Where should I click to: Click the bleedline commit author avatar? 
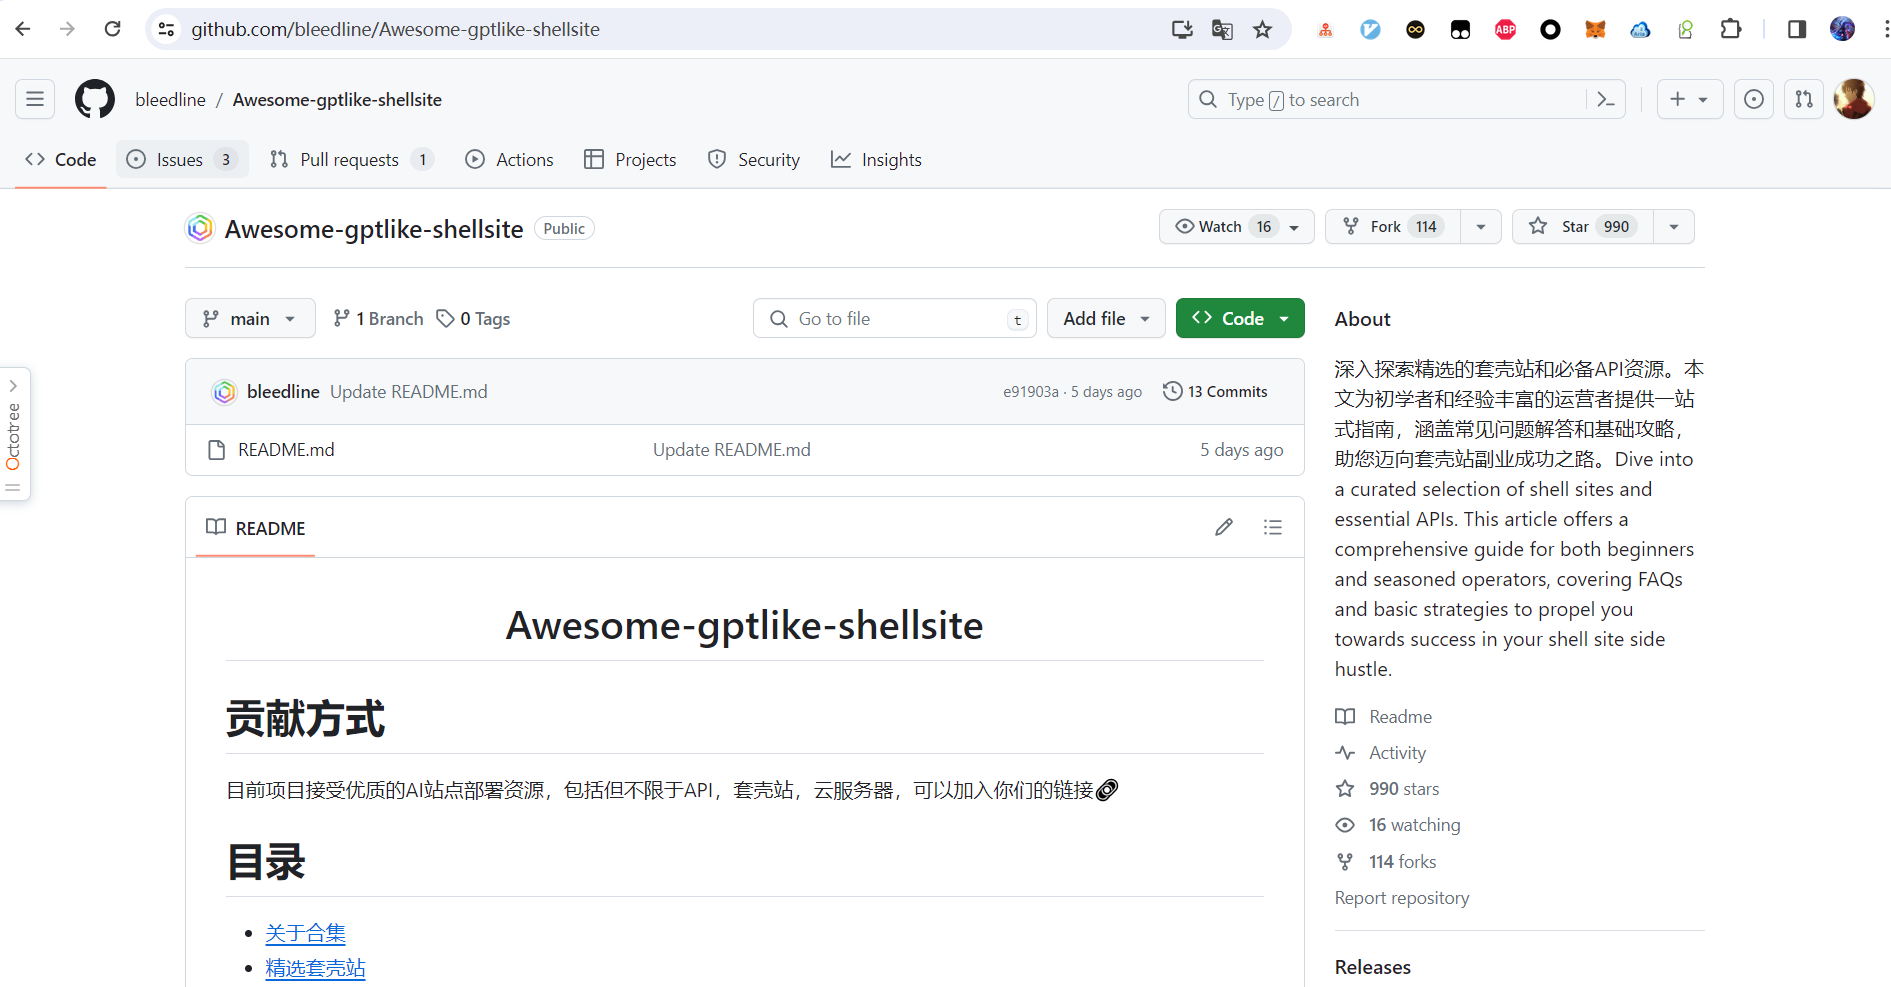[x=224, y=392]
